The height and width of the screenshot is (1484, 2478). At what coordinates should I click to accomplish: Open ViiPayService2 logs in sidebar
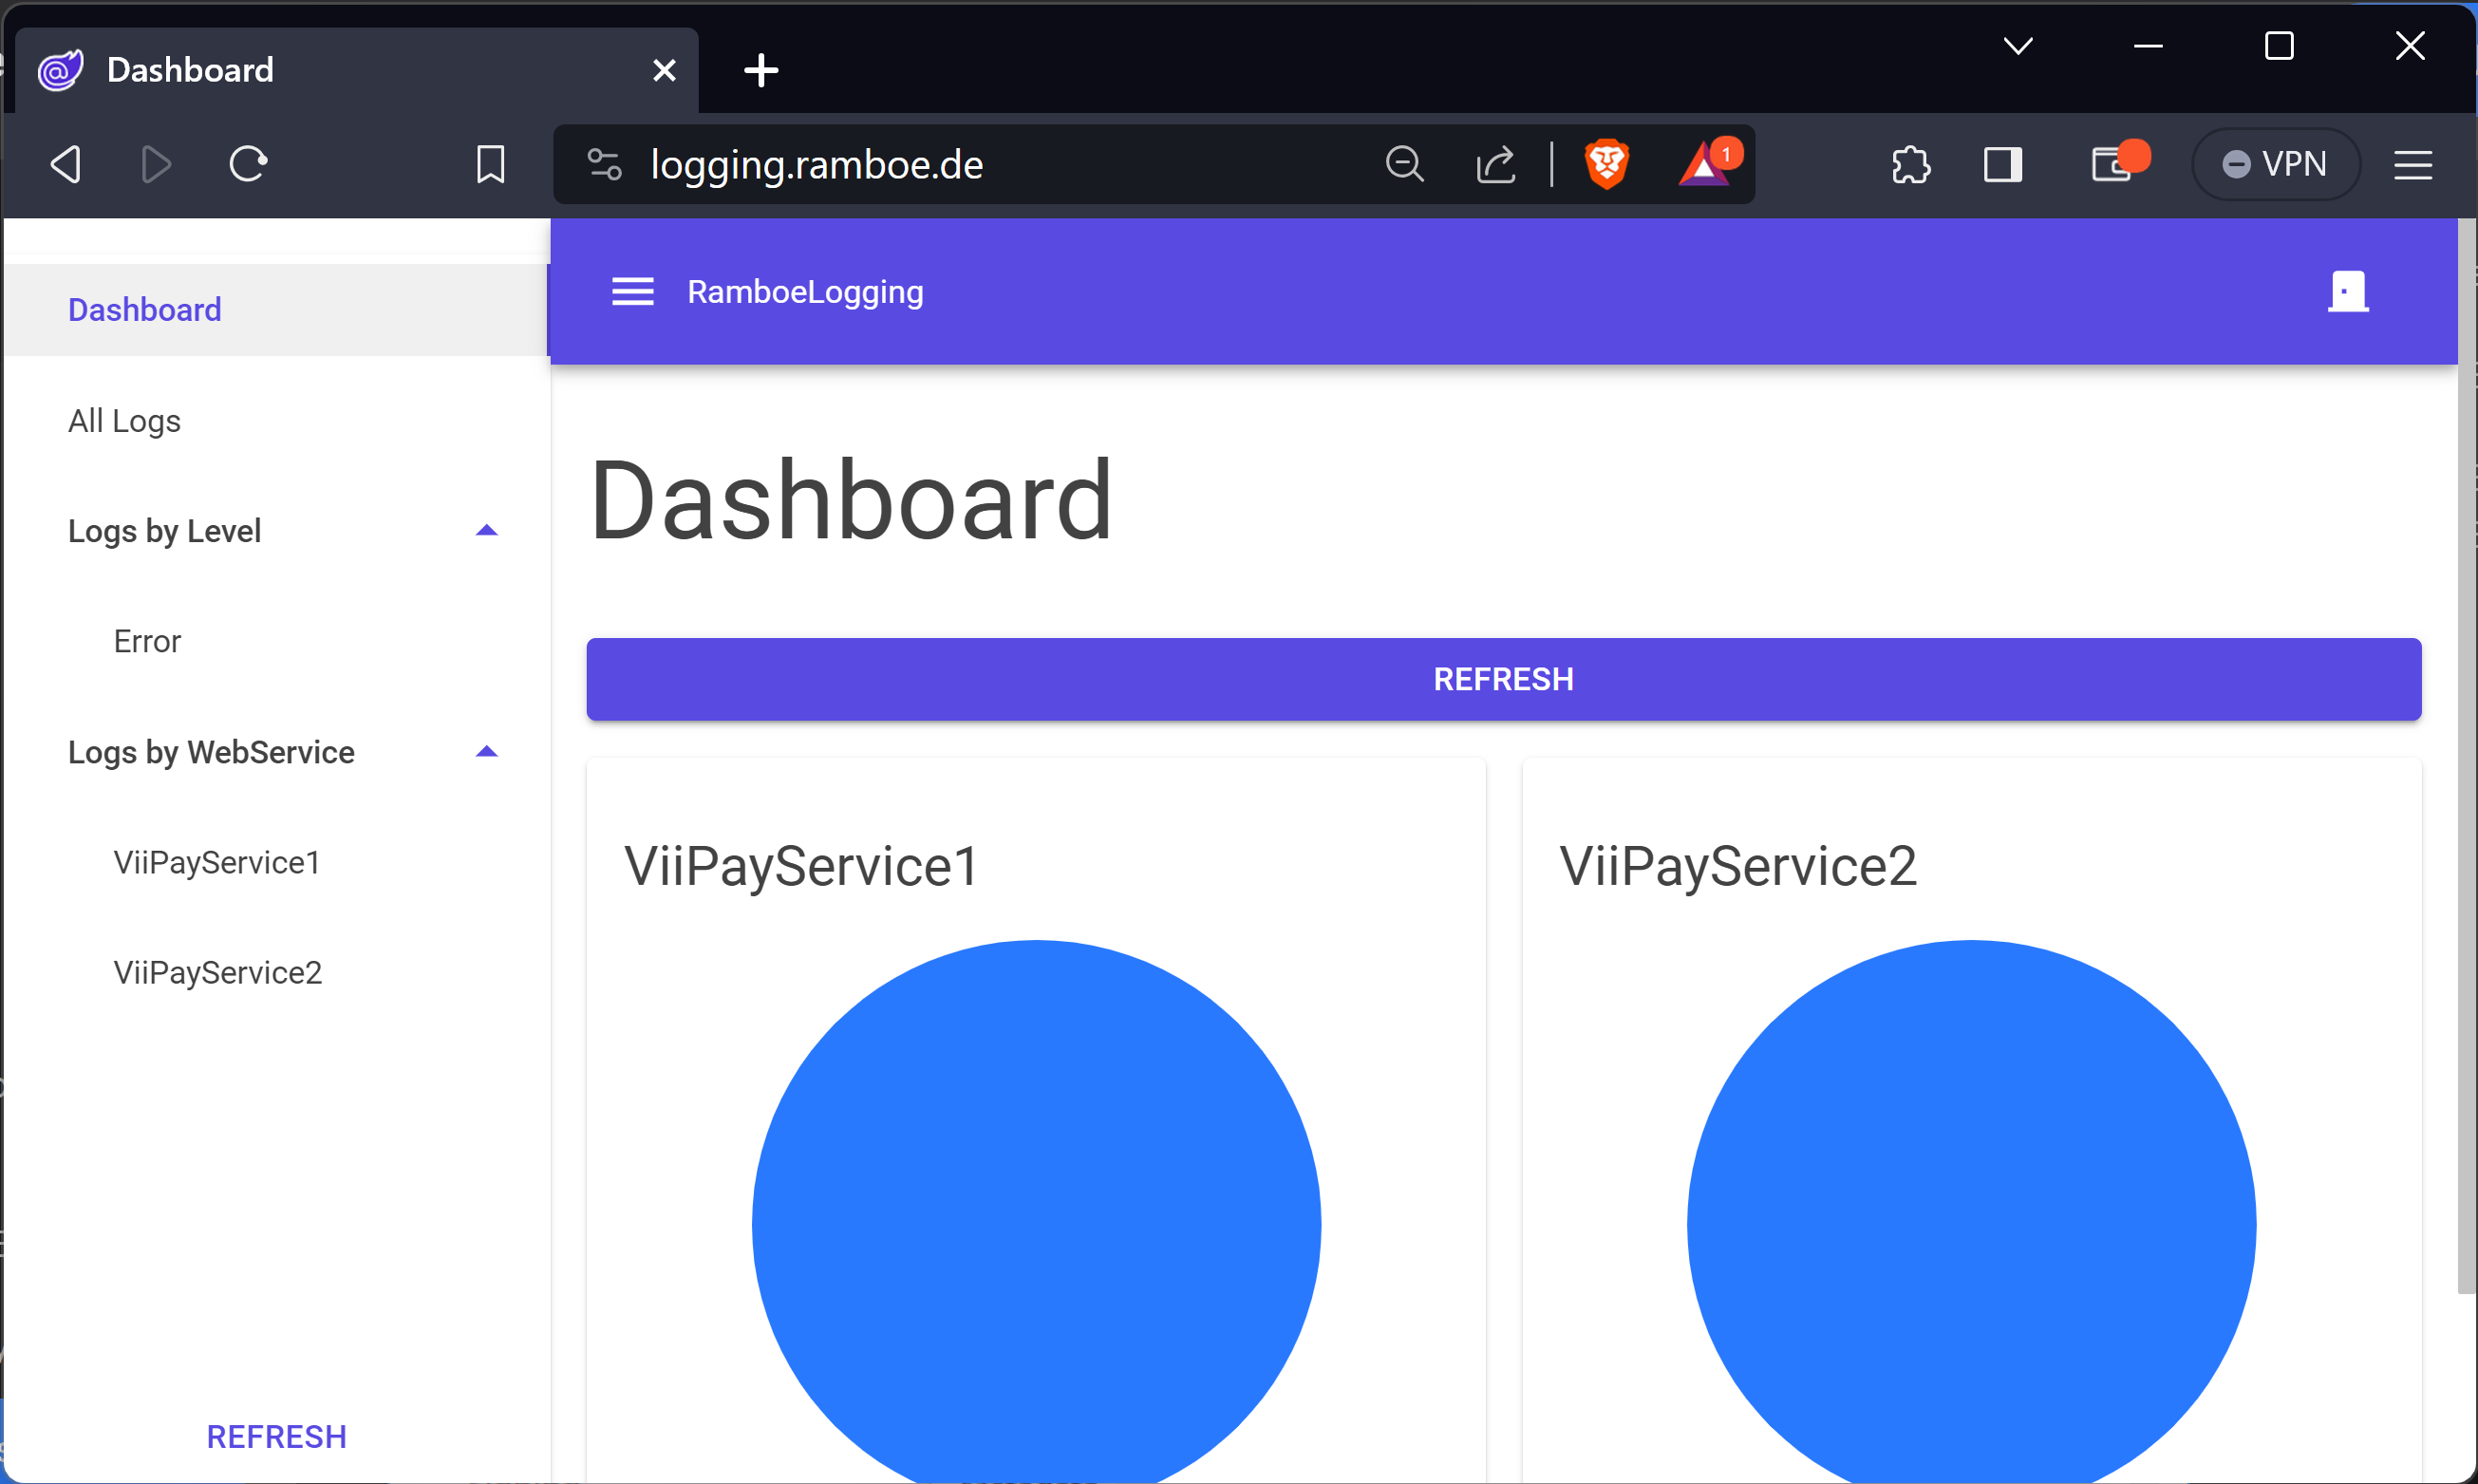click(x=277, y=972)
